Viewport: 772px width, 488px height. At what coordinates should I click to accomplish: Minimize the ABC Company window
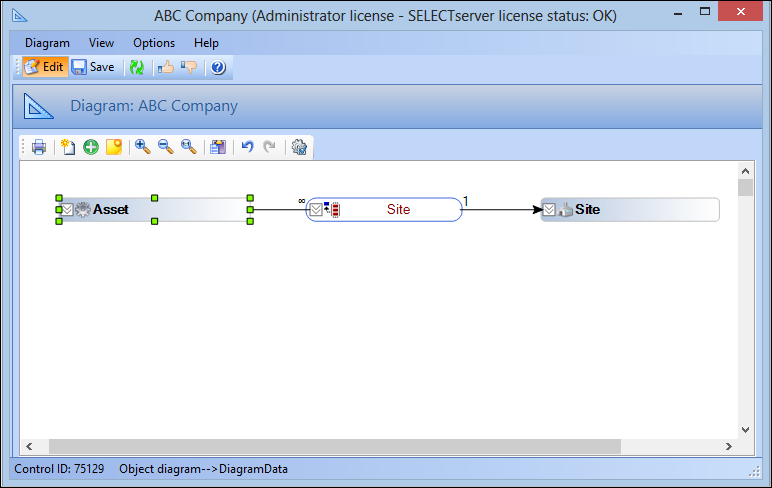678,14
